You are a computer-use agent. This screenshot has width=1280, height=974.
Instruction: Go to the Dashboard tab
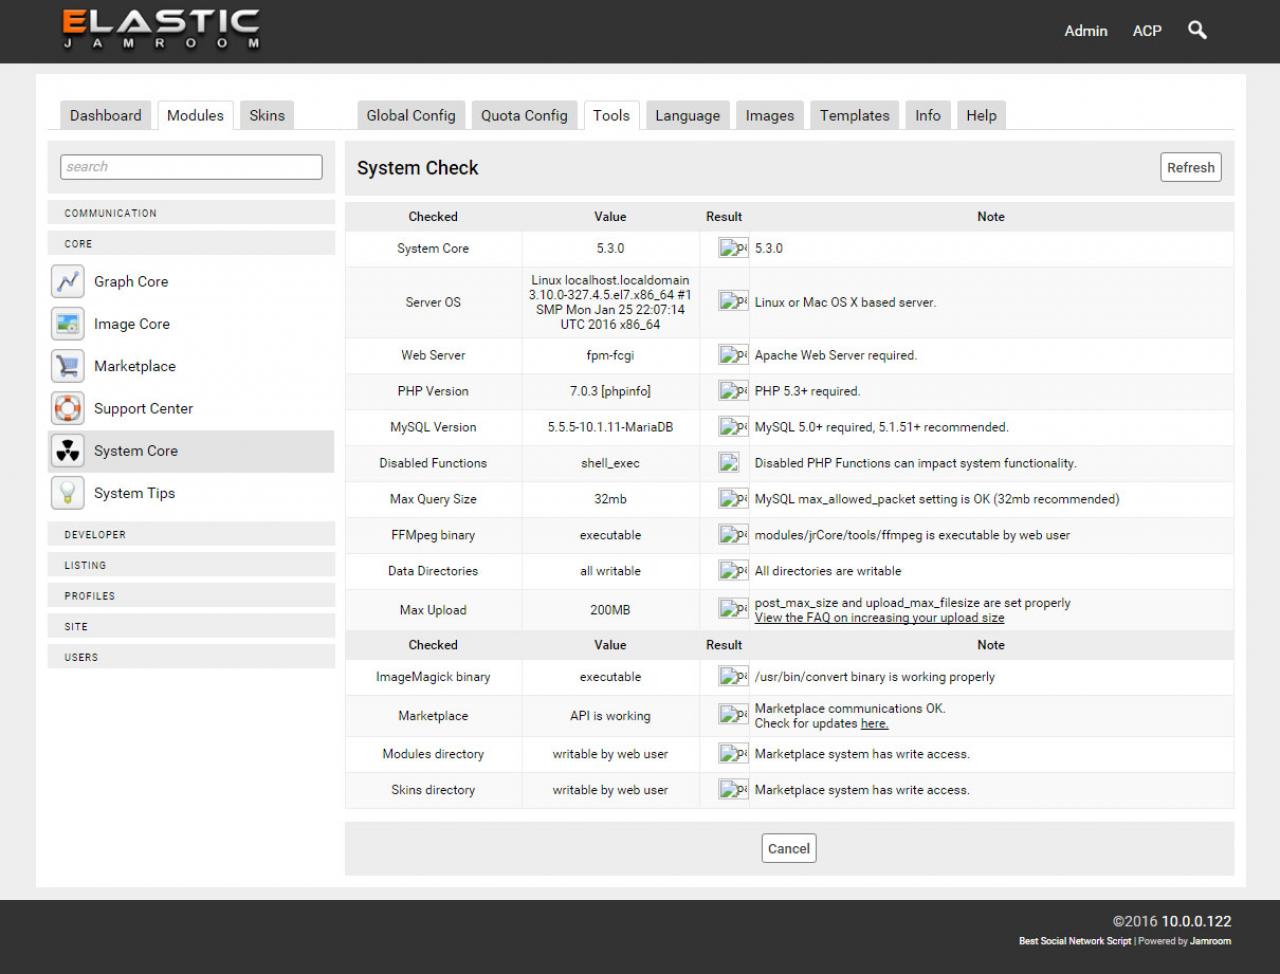pos(105,115)
